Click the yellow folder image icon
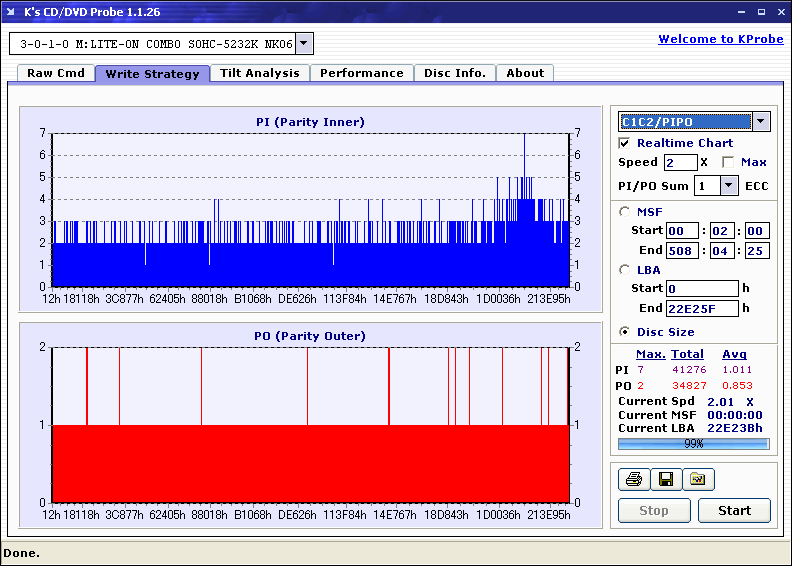The width and height of the screenshot is (792, 566). coord(698,480)
